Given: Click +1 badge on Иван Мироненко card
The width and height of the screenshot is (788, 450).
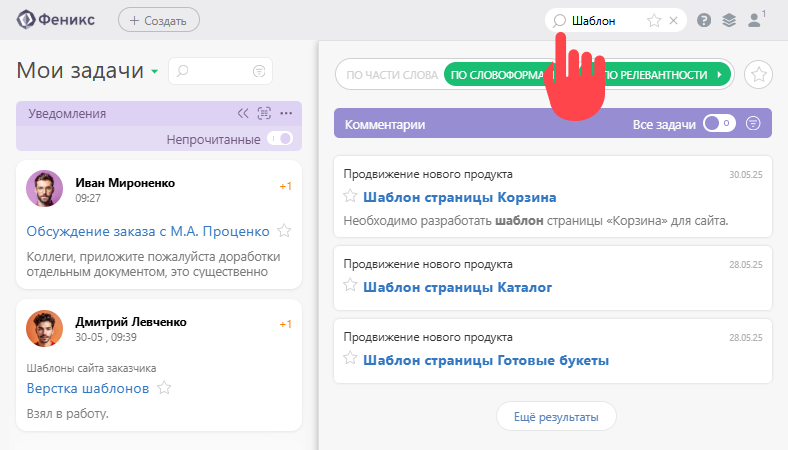Looking at the screenshot, I should pos(285,187).
